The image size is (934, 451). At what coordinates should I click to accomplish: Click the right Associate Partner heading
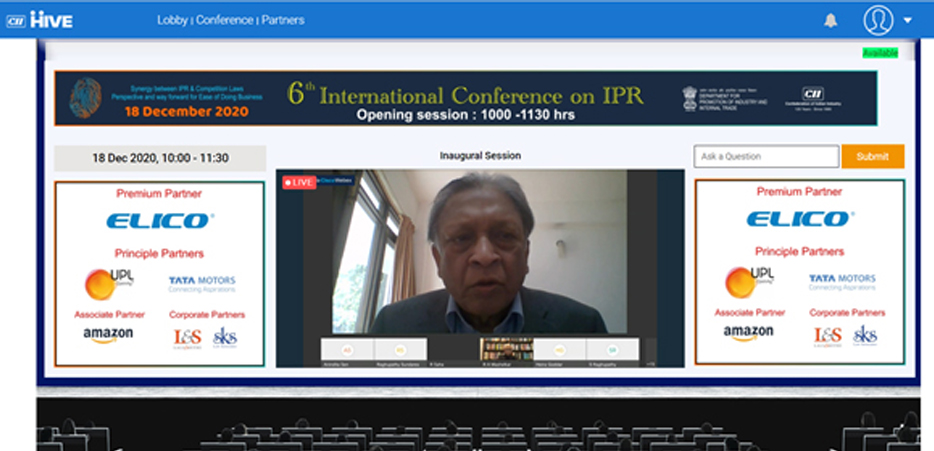pos(750,312)
